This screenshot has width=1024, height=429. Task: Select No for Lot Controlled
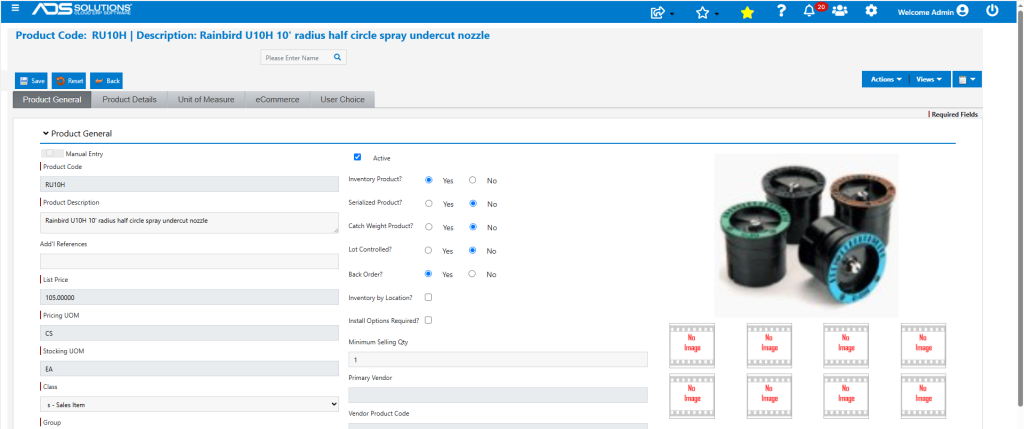pos(473,250)
